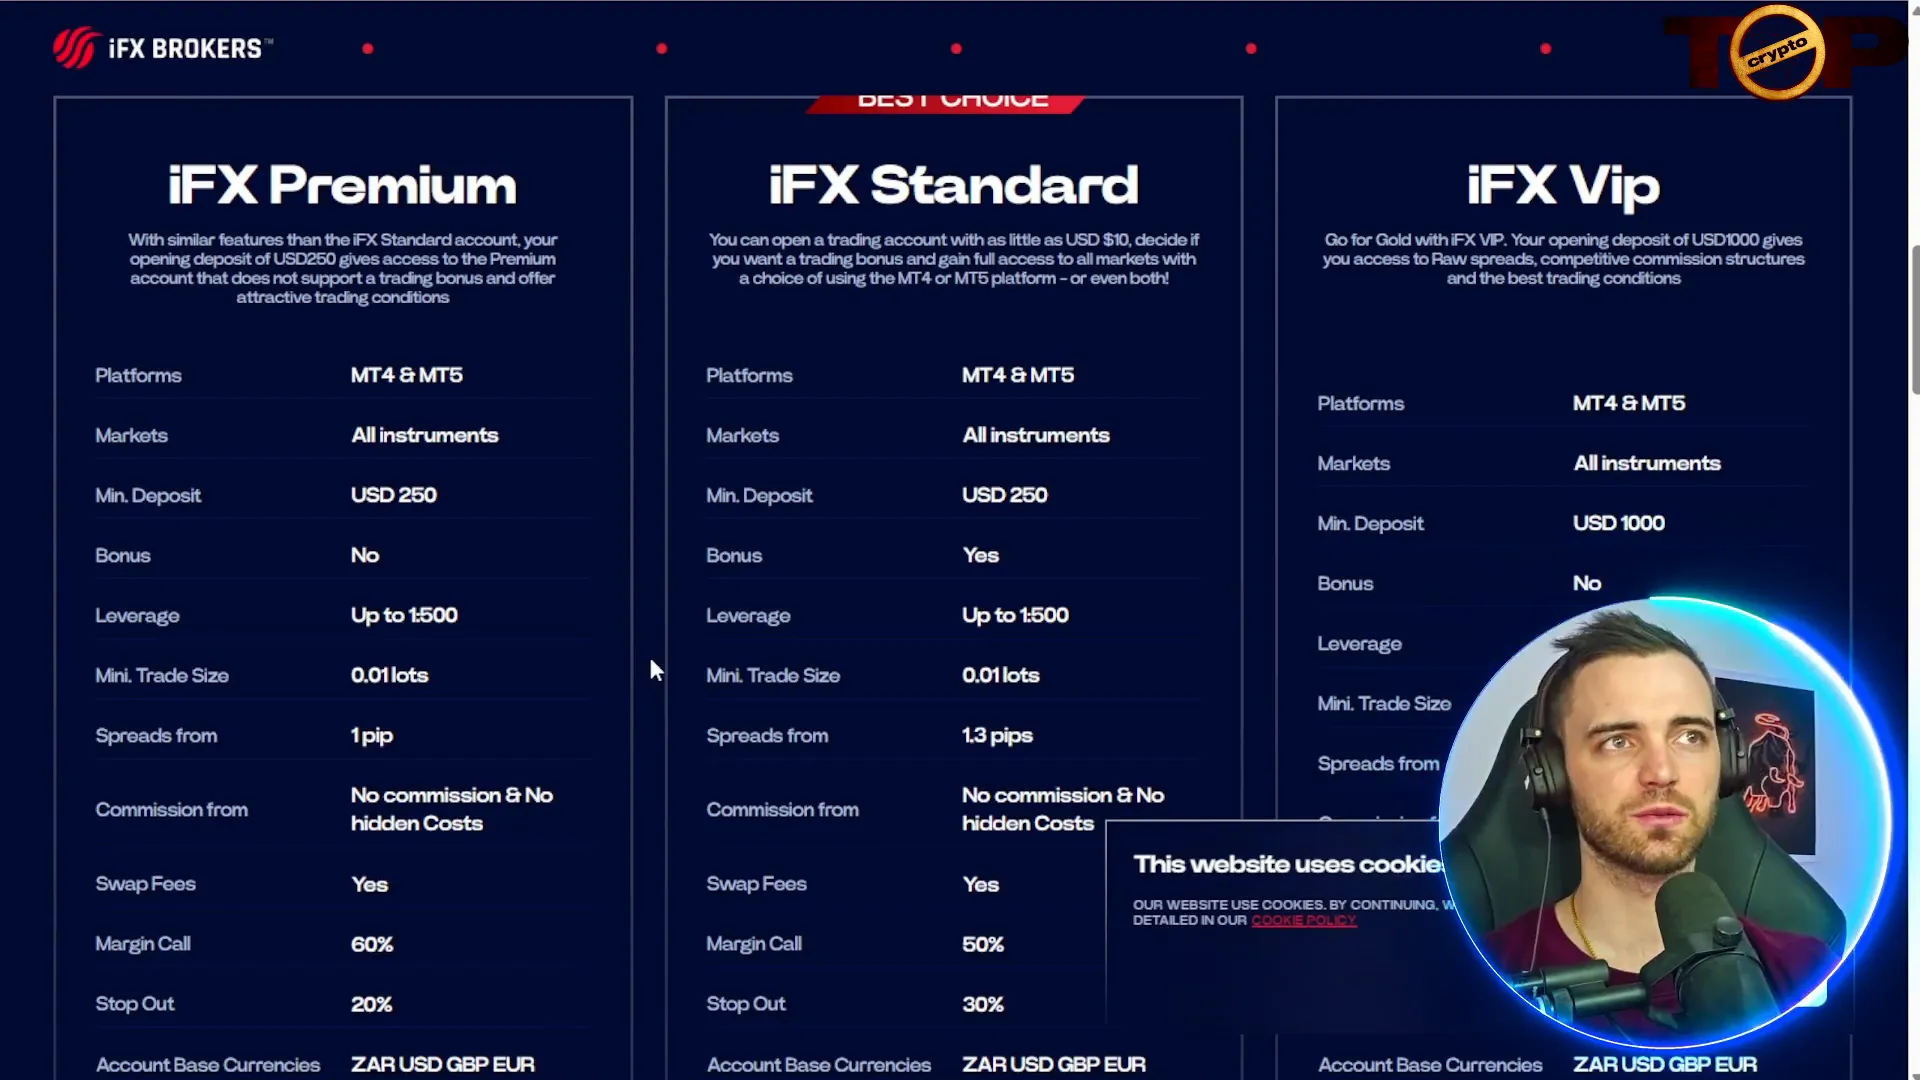
Task: Click Standard 'Up to 1:500' leverage value
Action: pos(1015,615)
